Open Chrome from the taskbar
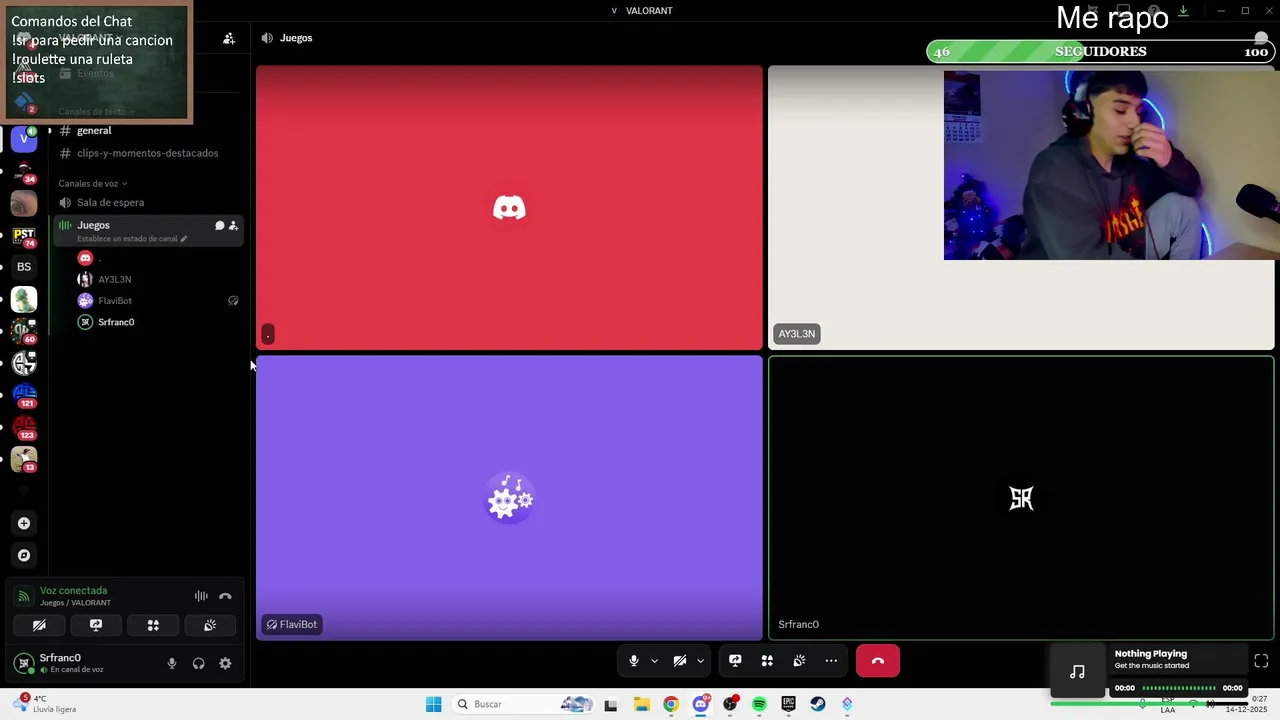1280x720 pixels. pos(670,704)
